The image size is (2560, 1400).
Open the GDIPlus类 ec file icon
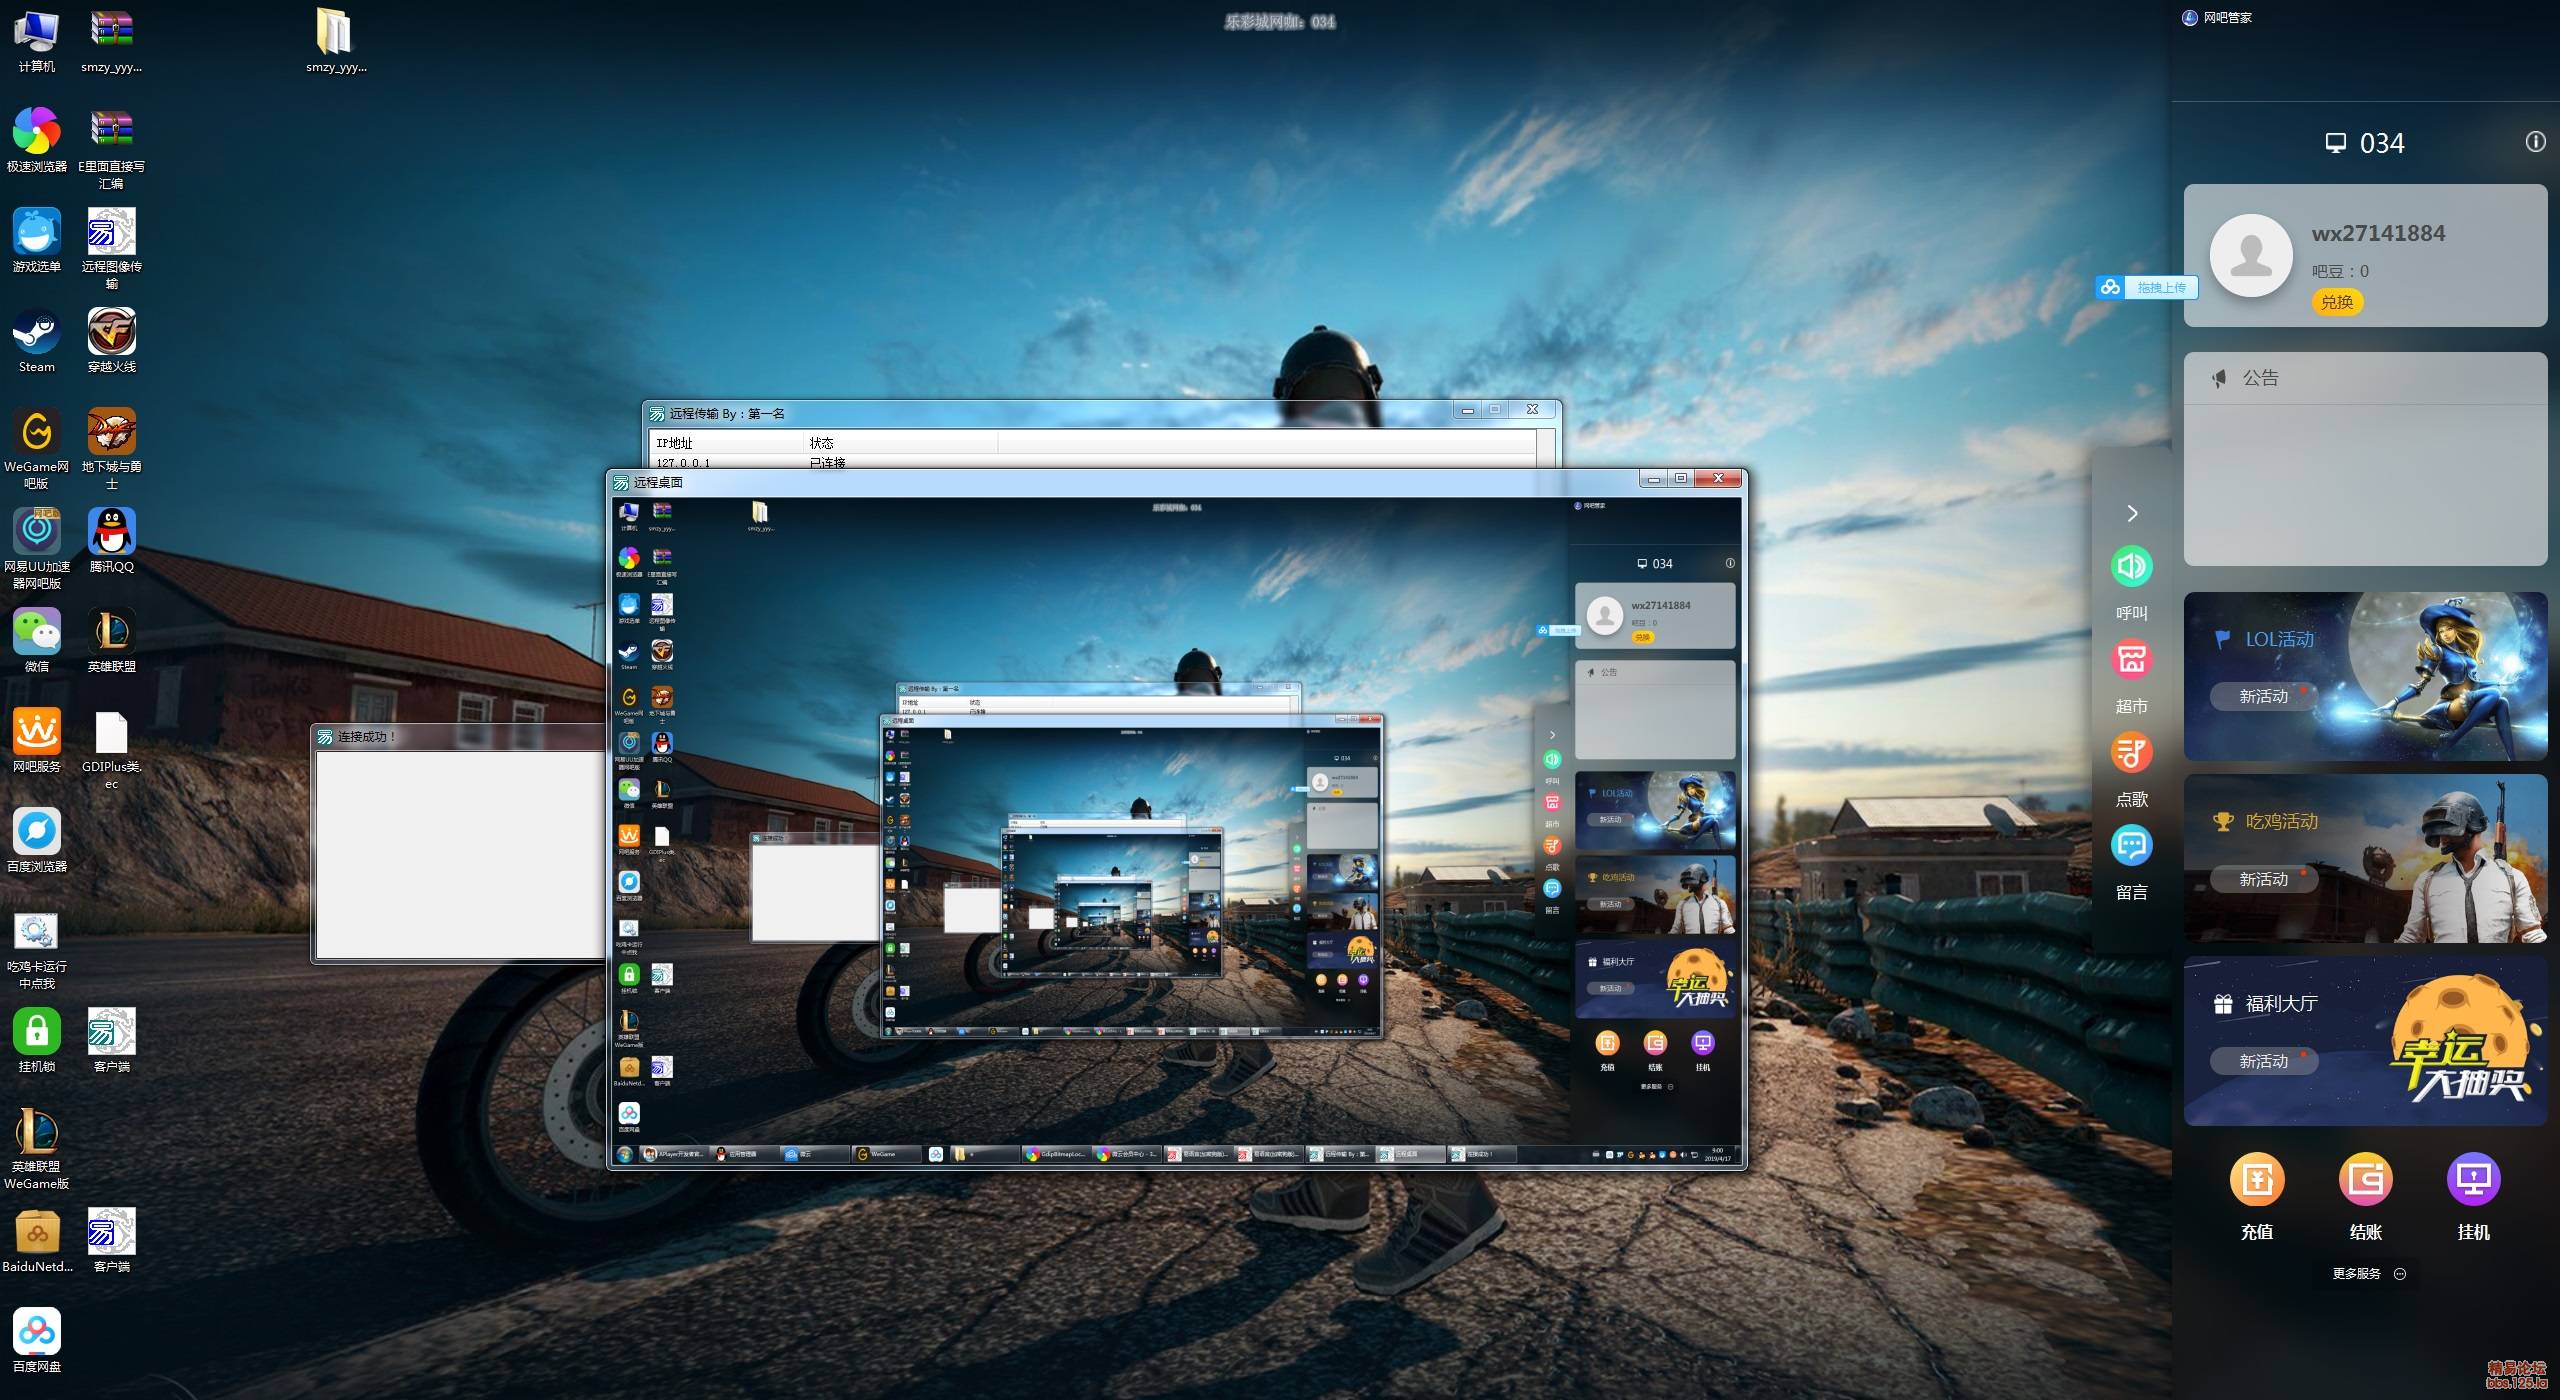tap(111, 750)
